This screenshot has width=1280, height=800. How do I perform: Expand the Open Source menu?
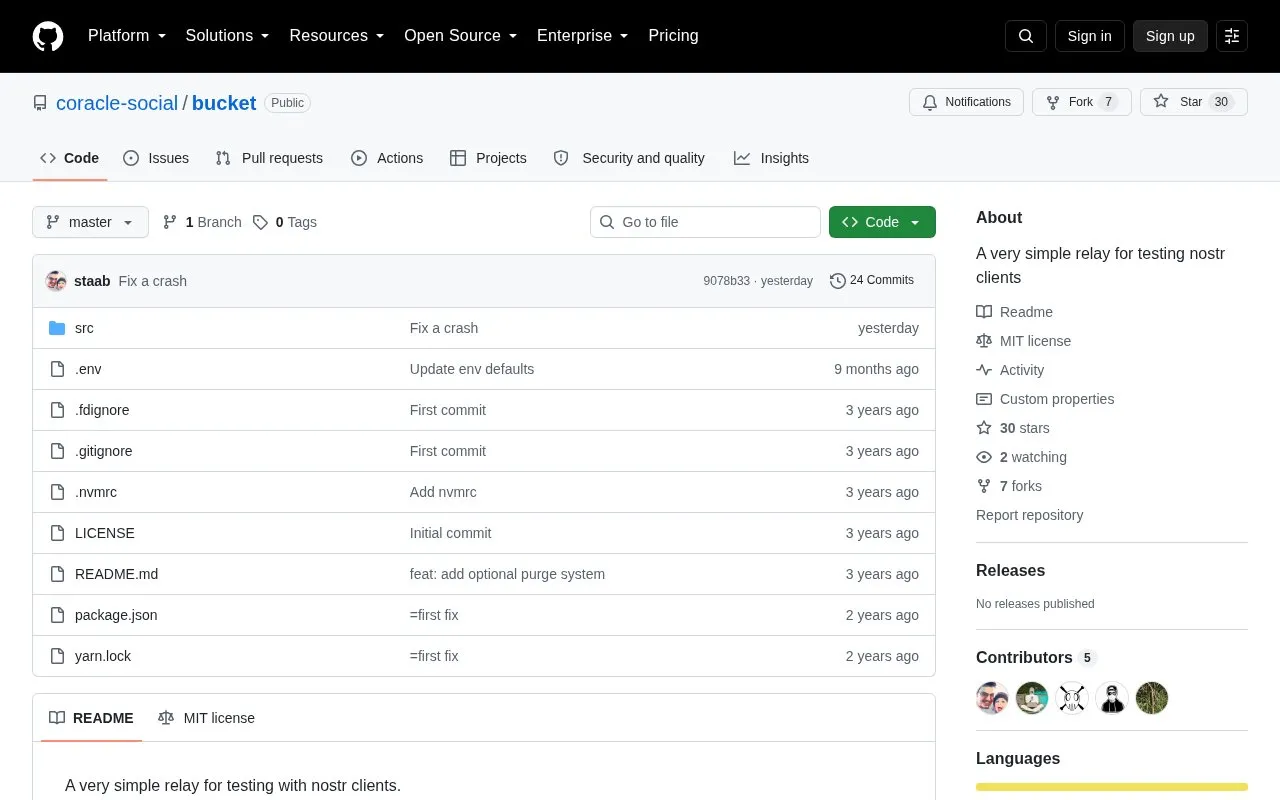pos(460,36)
